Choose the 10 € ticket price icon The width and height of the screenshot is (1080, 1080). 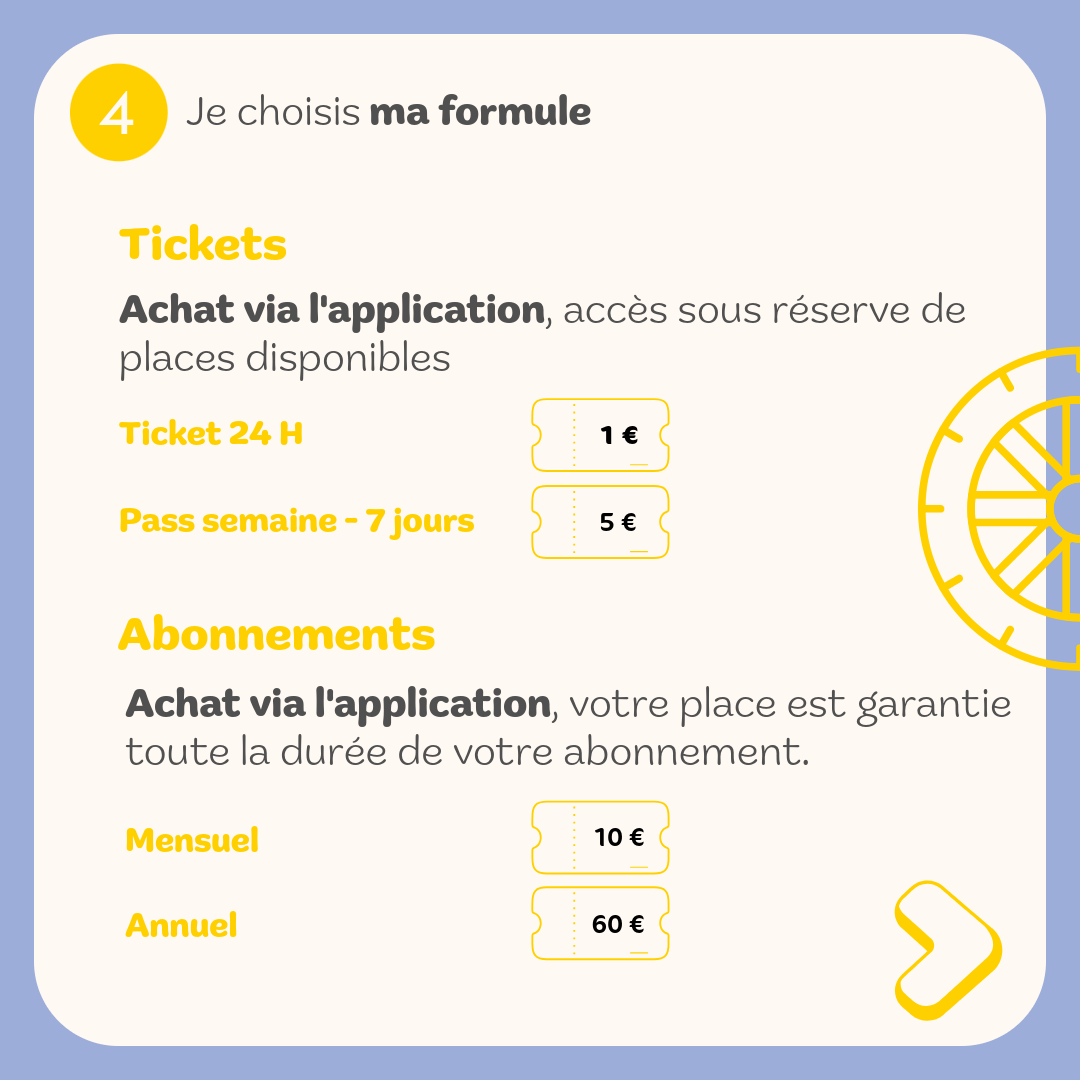coord(601,837)
